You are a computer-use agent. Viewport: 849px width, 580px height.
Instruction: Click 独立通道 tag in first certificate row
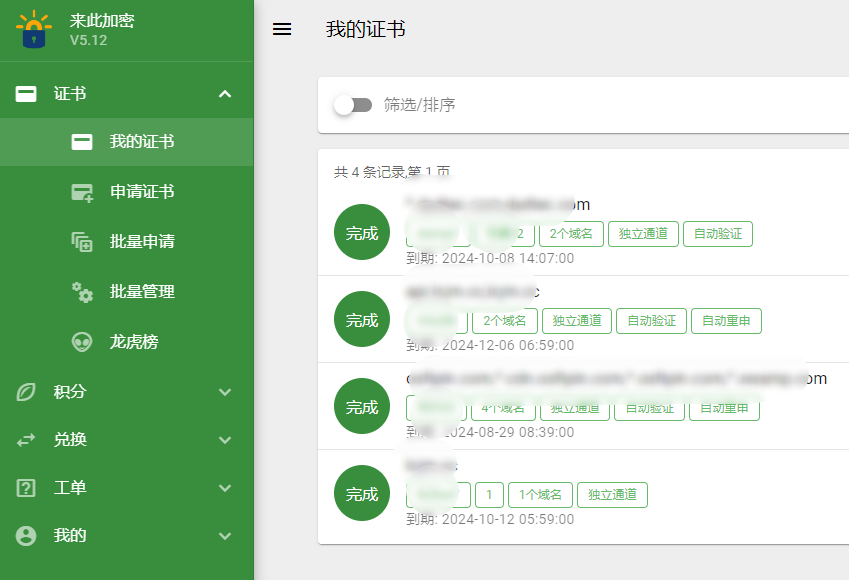tap(643, 234)
